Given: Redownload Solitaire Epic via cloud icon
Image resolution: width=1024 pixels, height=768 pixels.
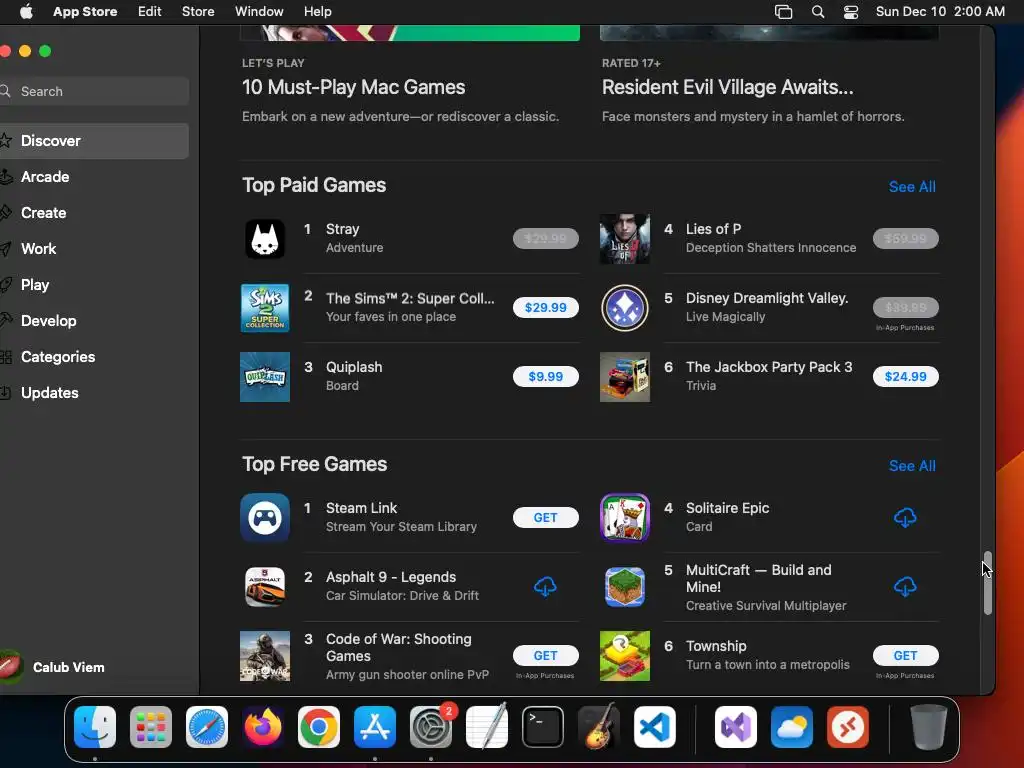Looking at the screenshot, I should coord(904,518).
